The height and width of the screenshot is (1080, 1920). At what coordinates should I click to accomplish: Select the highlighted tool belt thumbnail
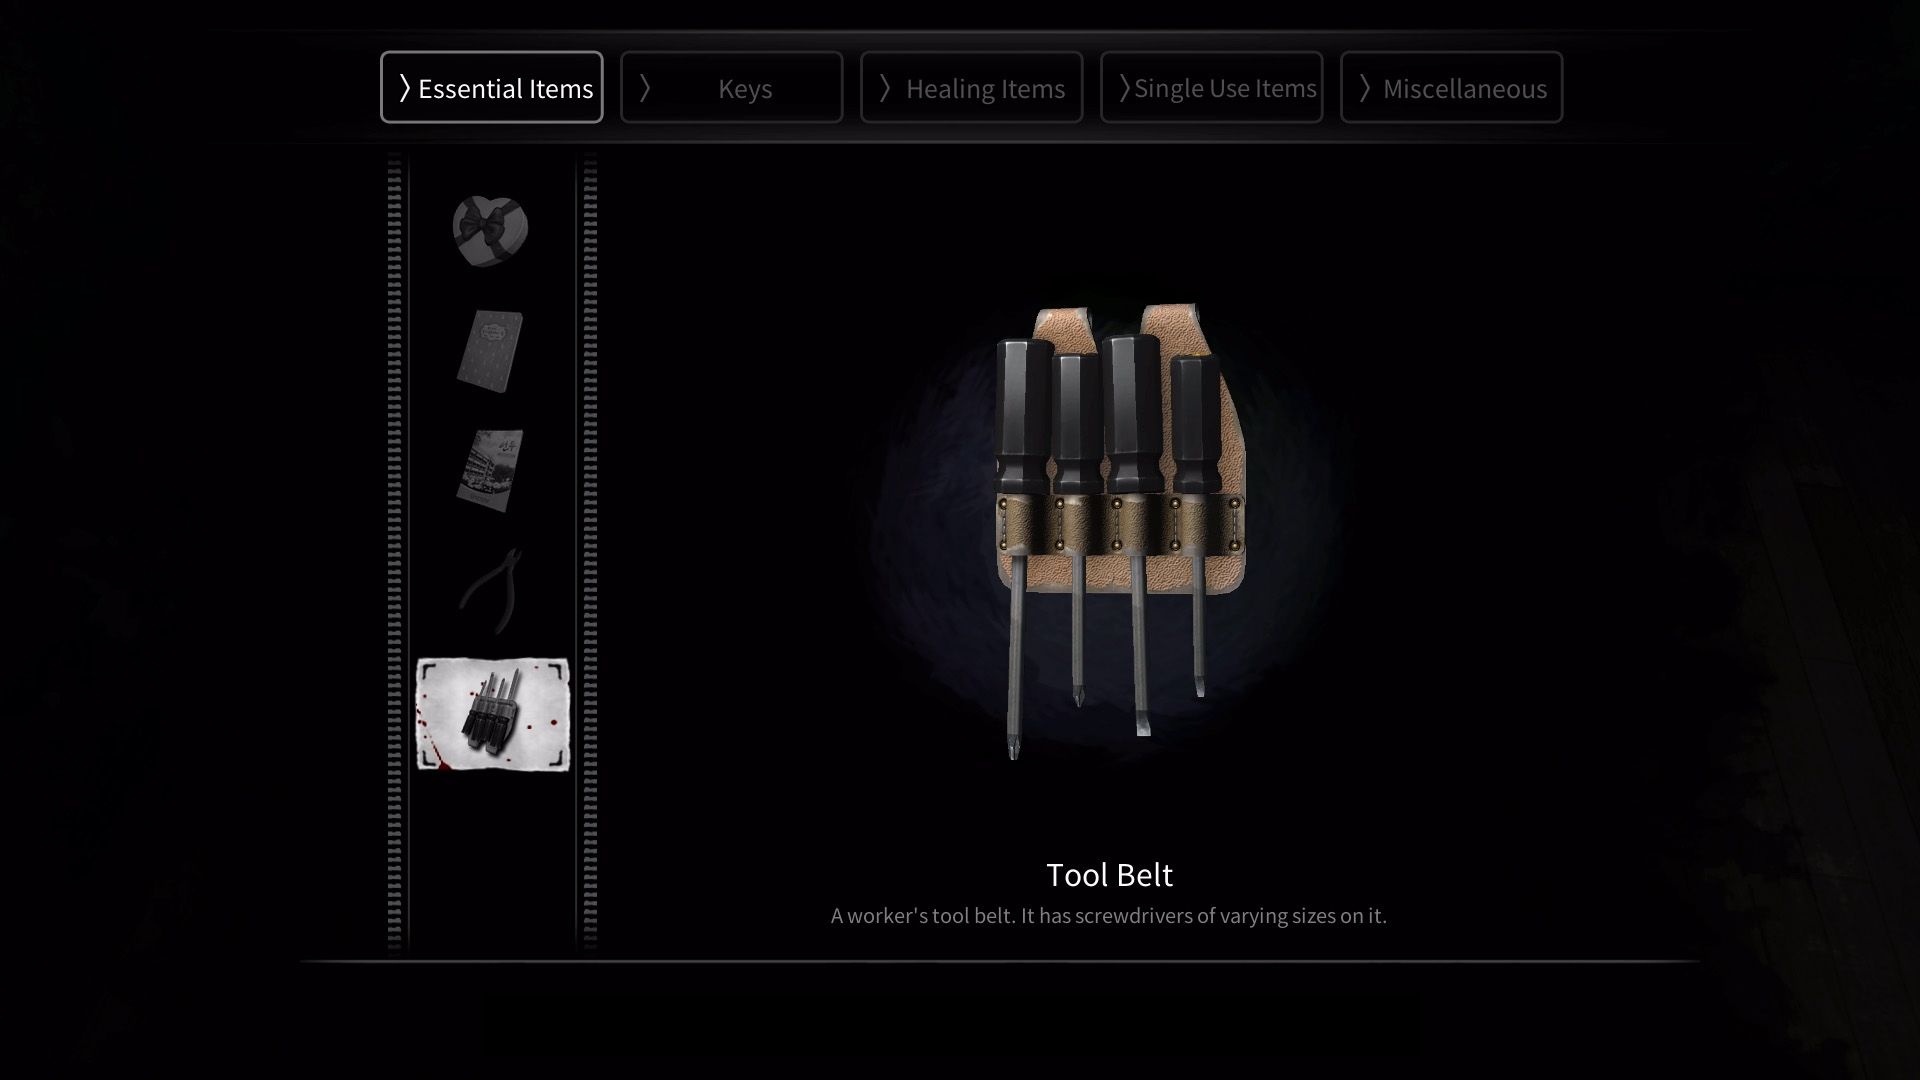click(x=492, y=714)
